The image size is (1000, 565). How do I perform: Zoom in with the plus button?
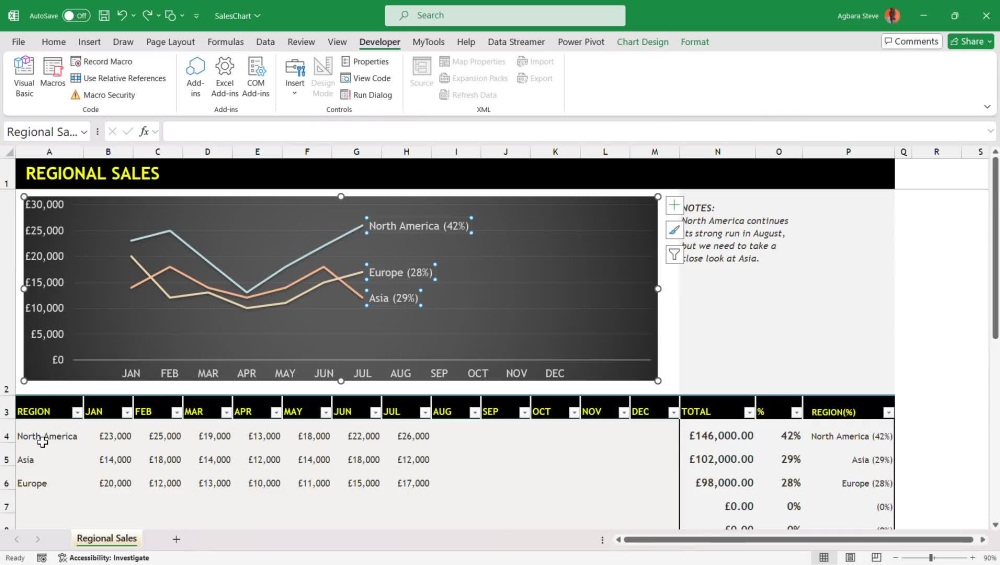coord(973,557)
